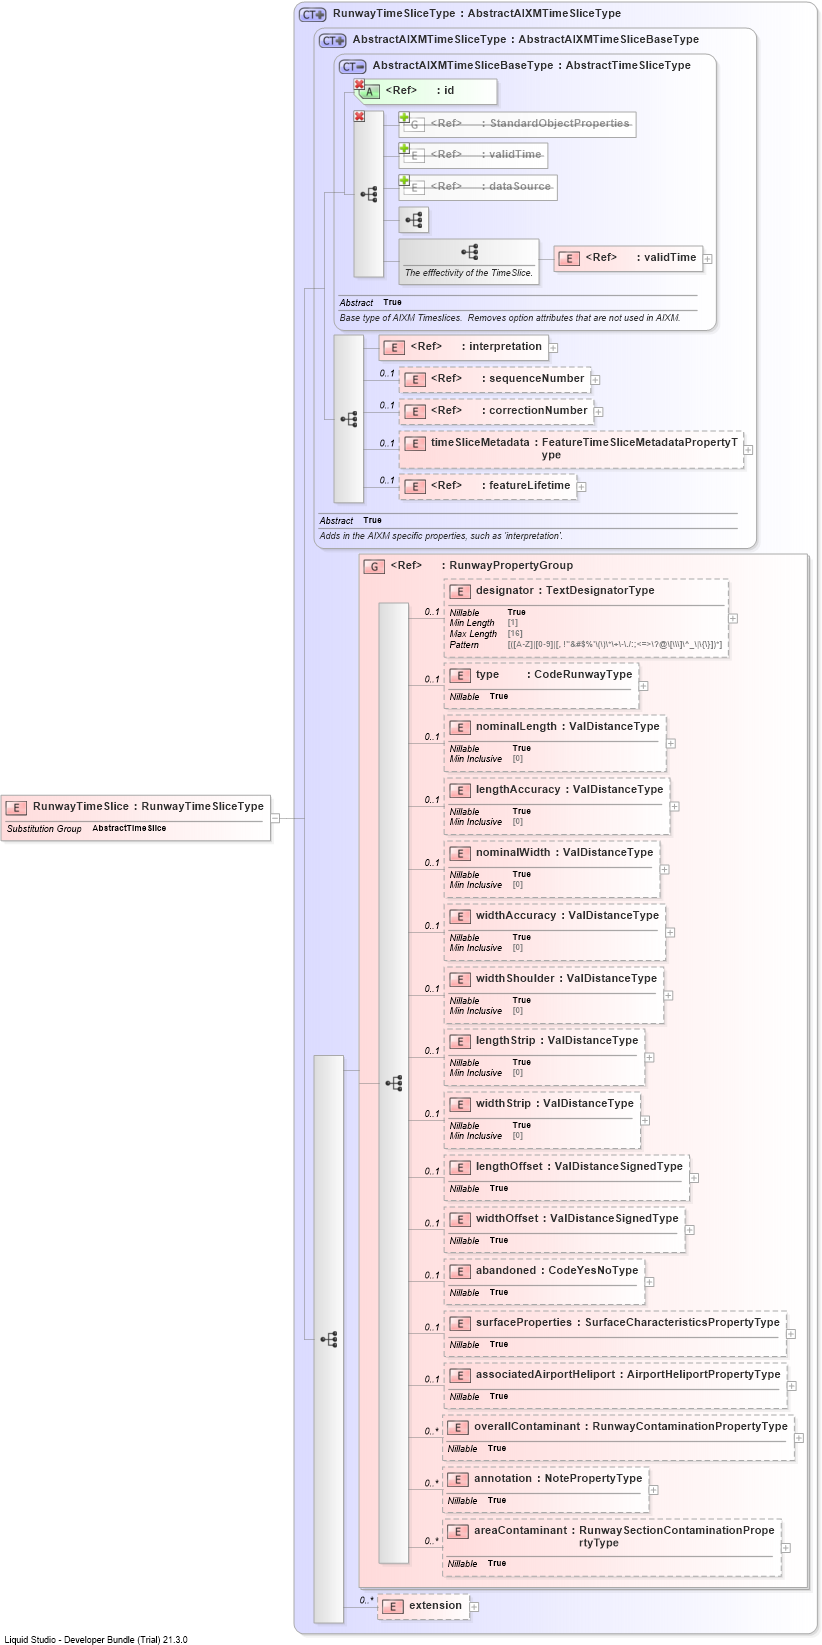Image resolution: width=822 pixels, height=1645 pixels.
Task: Select the annotation : NotePropertyType element
Action: (x=546, y=1490)
